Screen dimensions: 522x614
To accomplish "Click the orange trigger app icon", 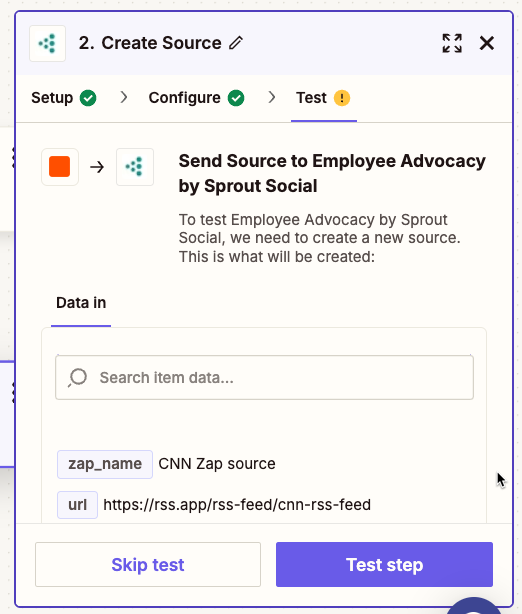I will coord(60,167).
